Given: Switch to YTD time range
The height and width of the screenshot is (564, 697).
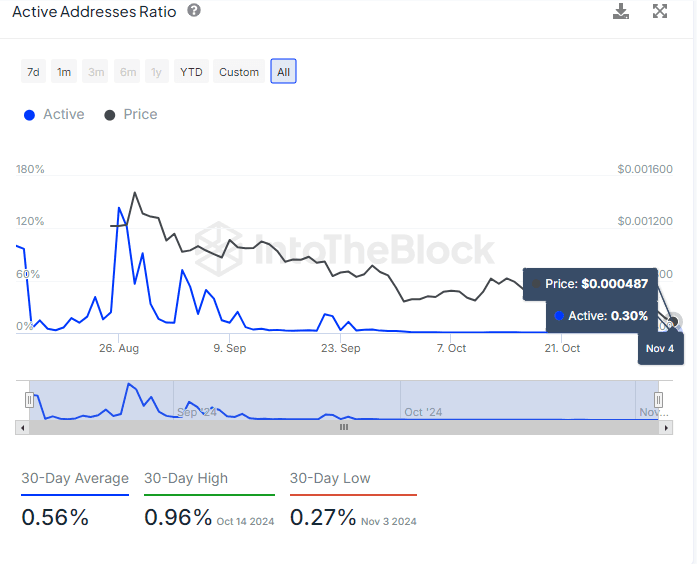Looking at the screenshot, I should 190,72.
